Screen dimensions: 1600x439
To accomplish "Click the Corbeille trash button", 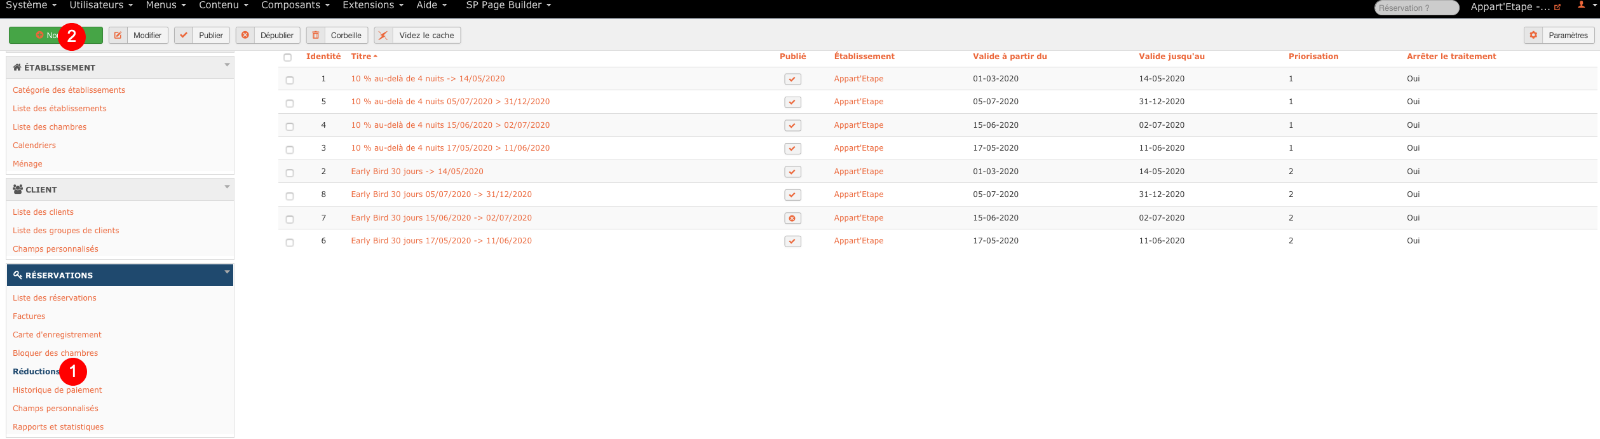I will (x=336, y=35).
